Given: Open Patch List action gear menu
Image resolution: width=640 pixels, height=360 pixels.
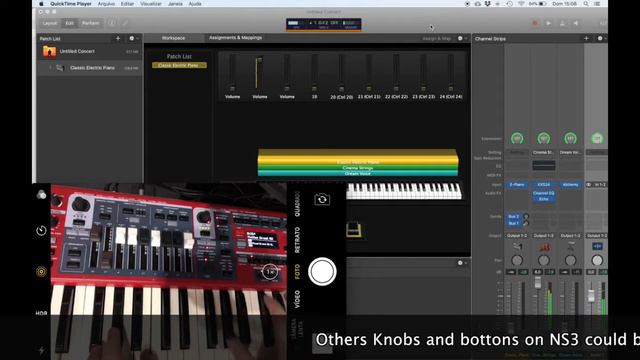Looking at the screenshot, I should [133, 38].
